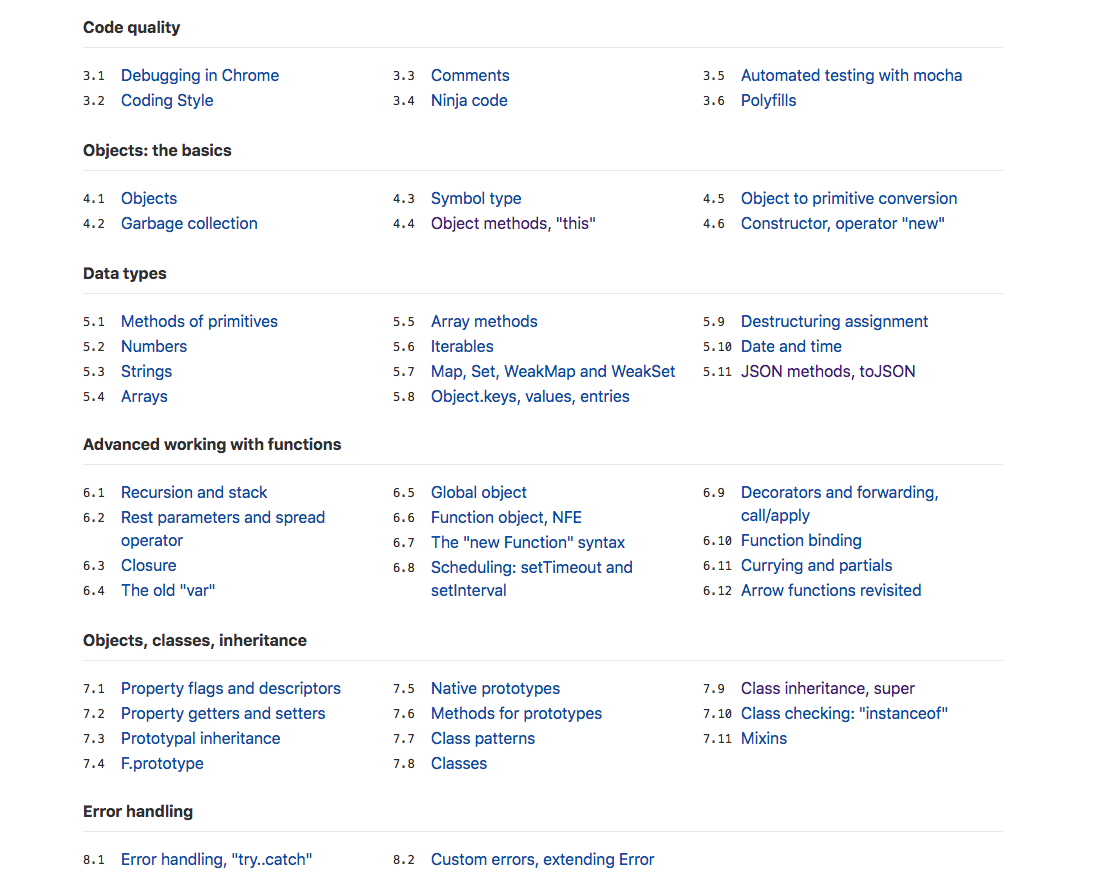Visit the Mixins chapter
The height and width of the screenshot is (894, 1102).
763,738
